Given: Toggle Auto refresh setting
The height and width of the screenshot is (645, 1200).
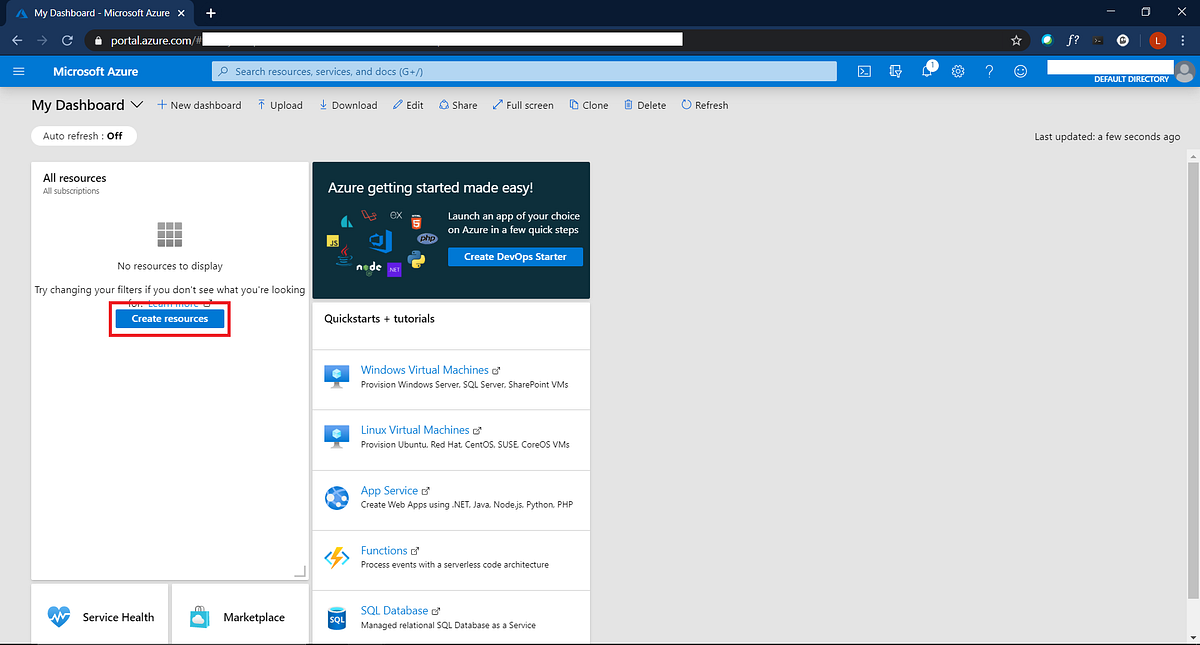Looking at the screenshot, I should click(83, 135).
